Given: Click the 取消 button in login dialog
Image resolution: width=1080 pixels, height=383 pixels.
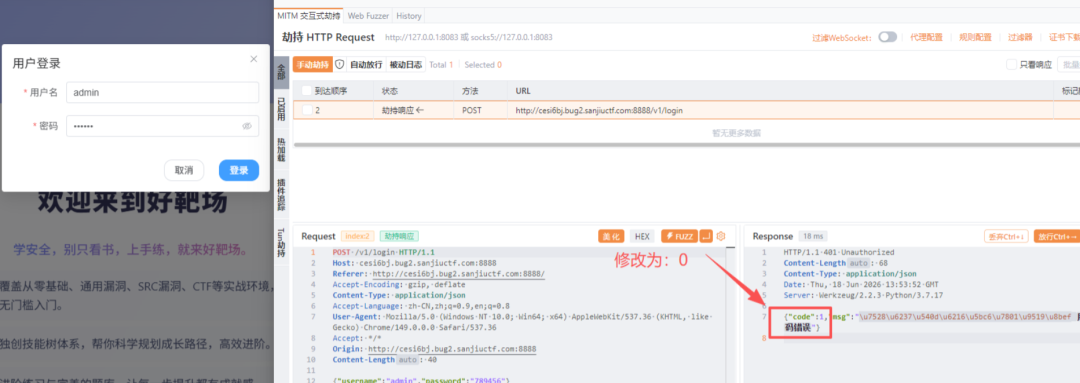Looking at the screenshot, I should coord(184,170).
